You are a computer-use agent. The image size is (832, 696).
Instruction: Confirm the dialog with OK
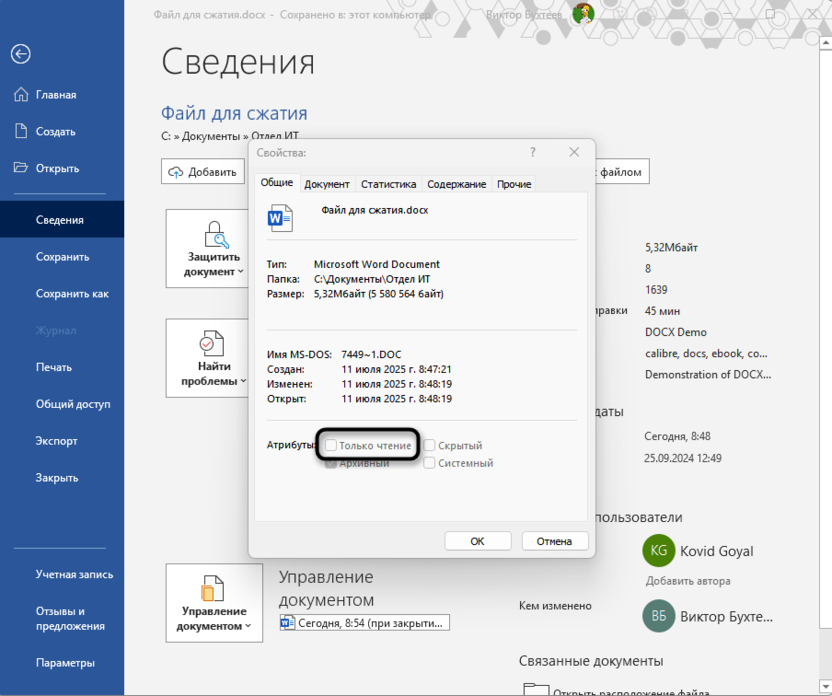coord(478,541)
